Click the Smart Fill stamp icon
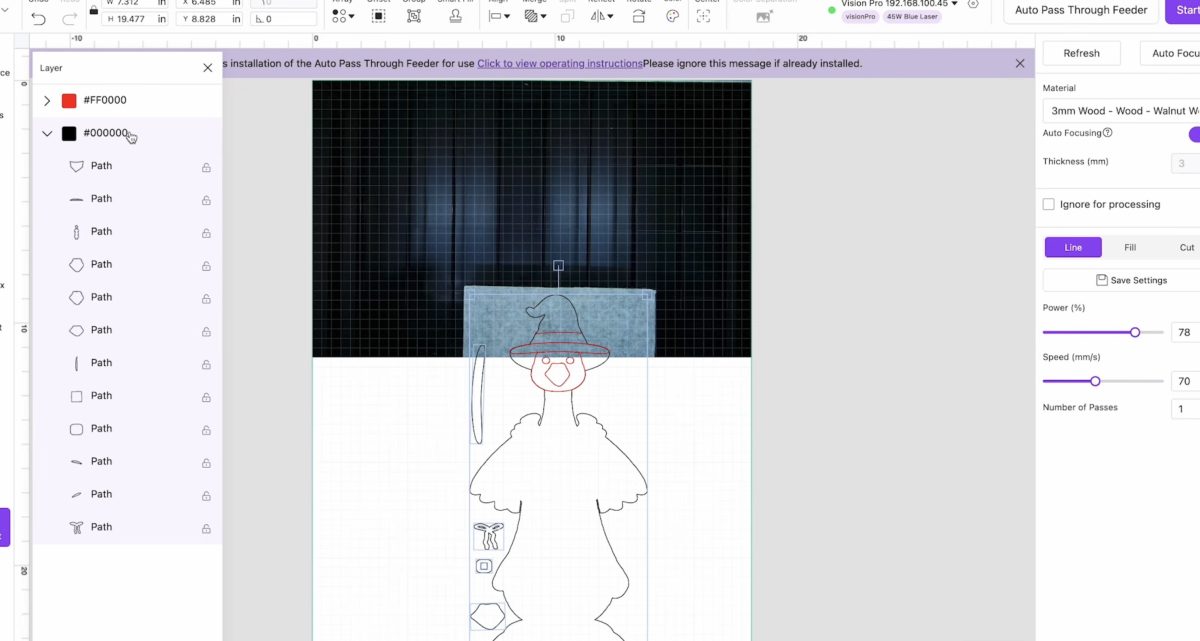Screen dimensions: 1200x641 (x=455, y=16)
